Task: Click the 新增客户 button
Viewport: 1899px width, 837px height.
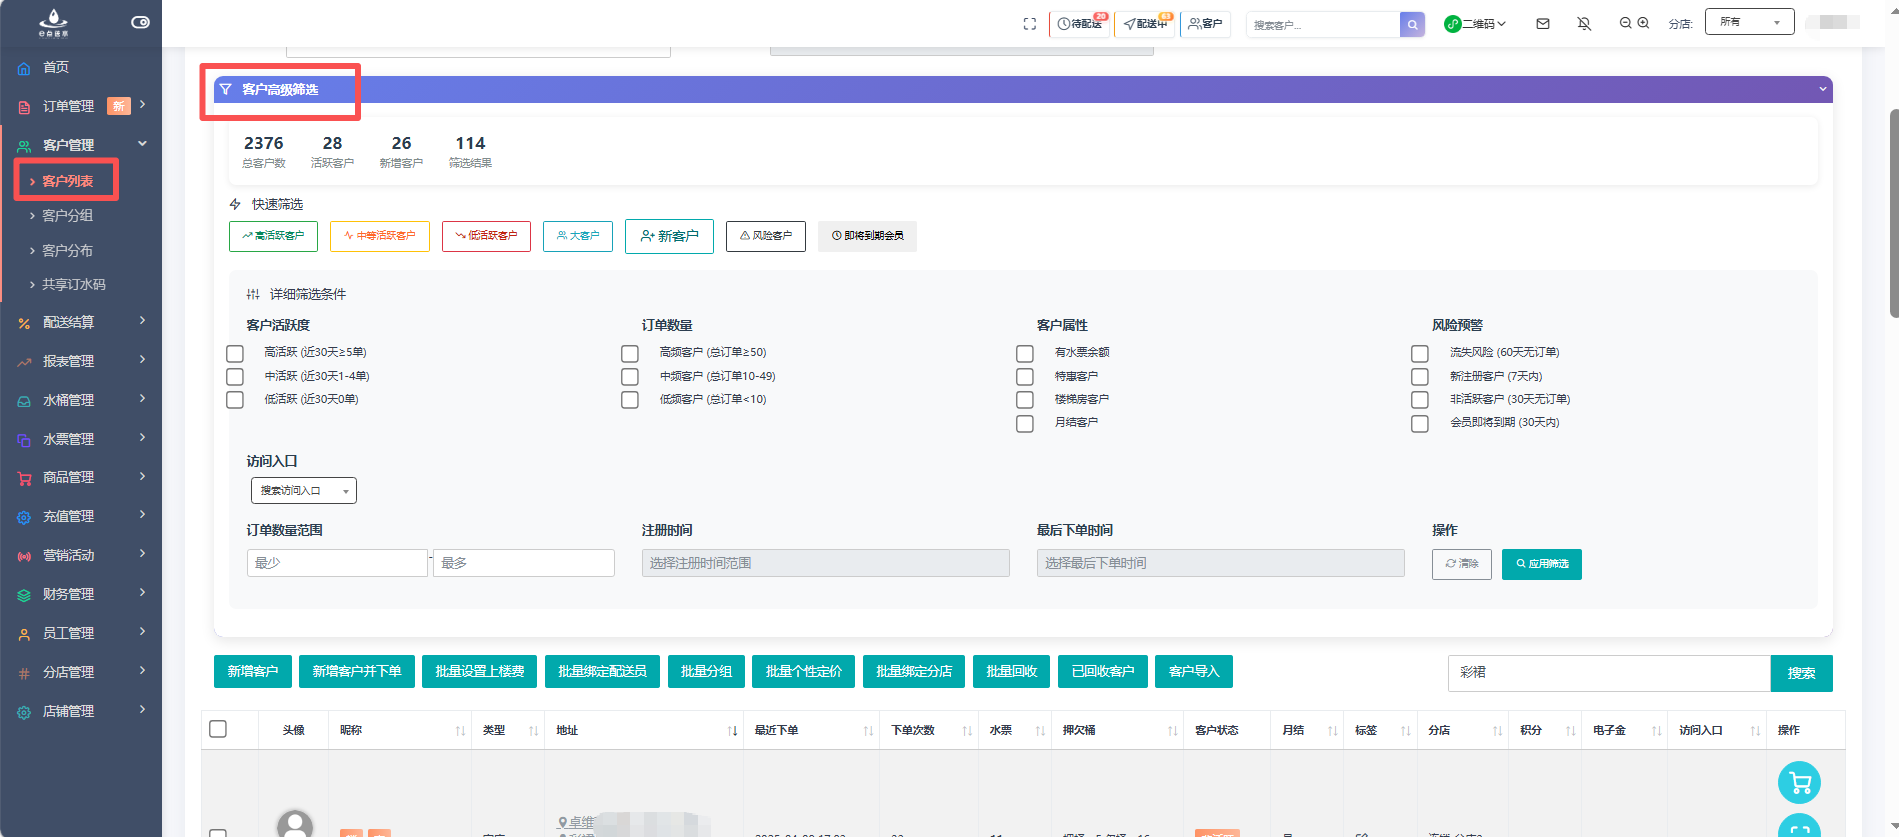Action: click(252, 672)
